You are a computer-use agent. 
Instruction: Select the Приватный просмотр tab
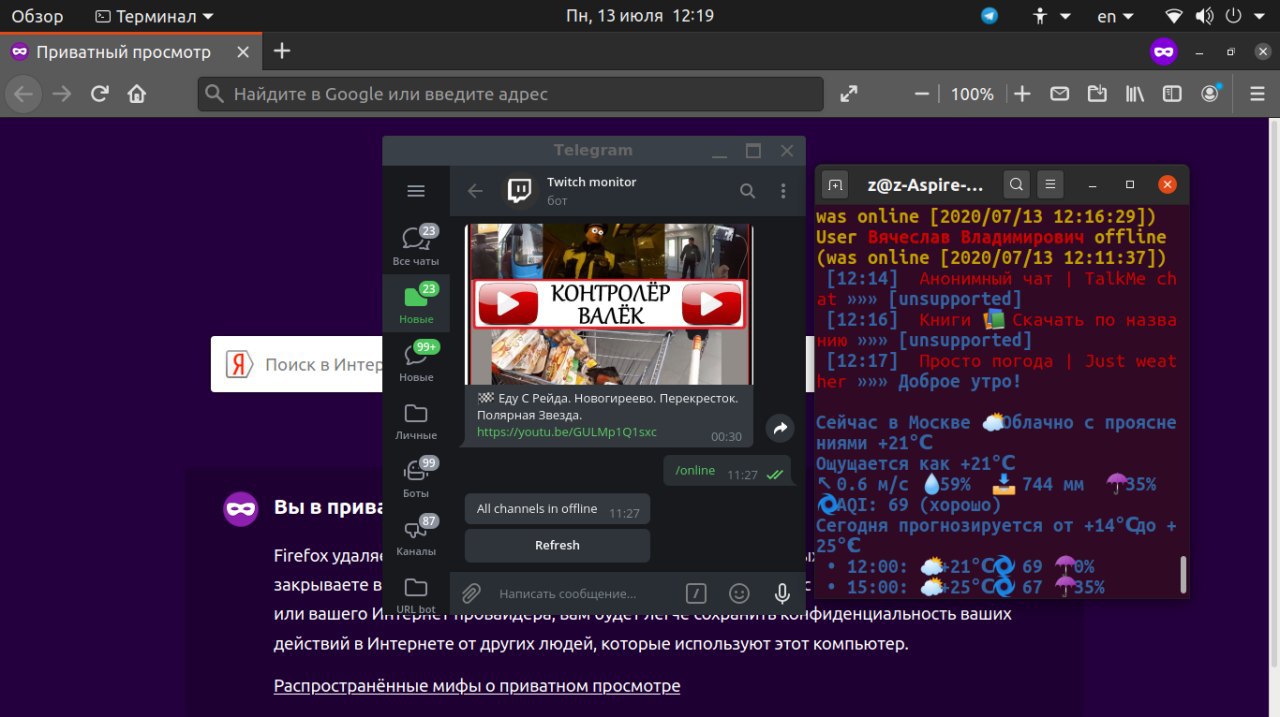tap(133, 52)
